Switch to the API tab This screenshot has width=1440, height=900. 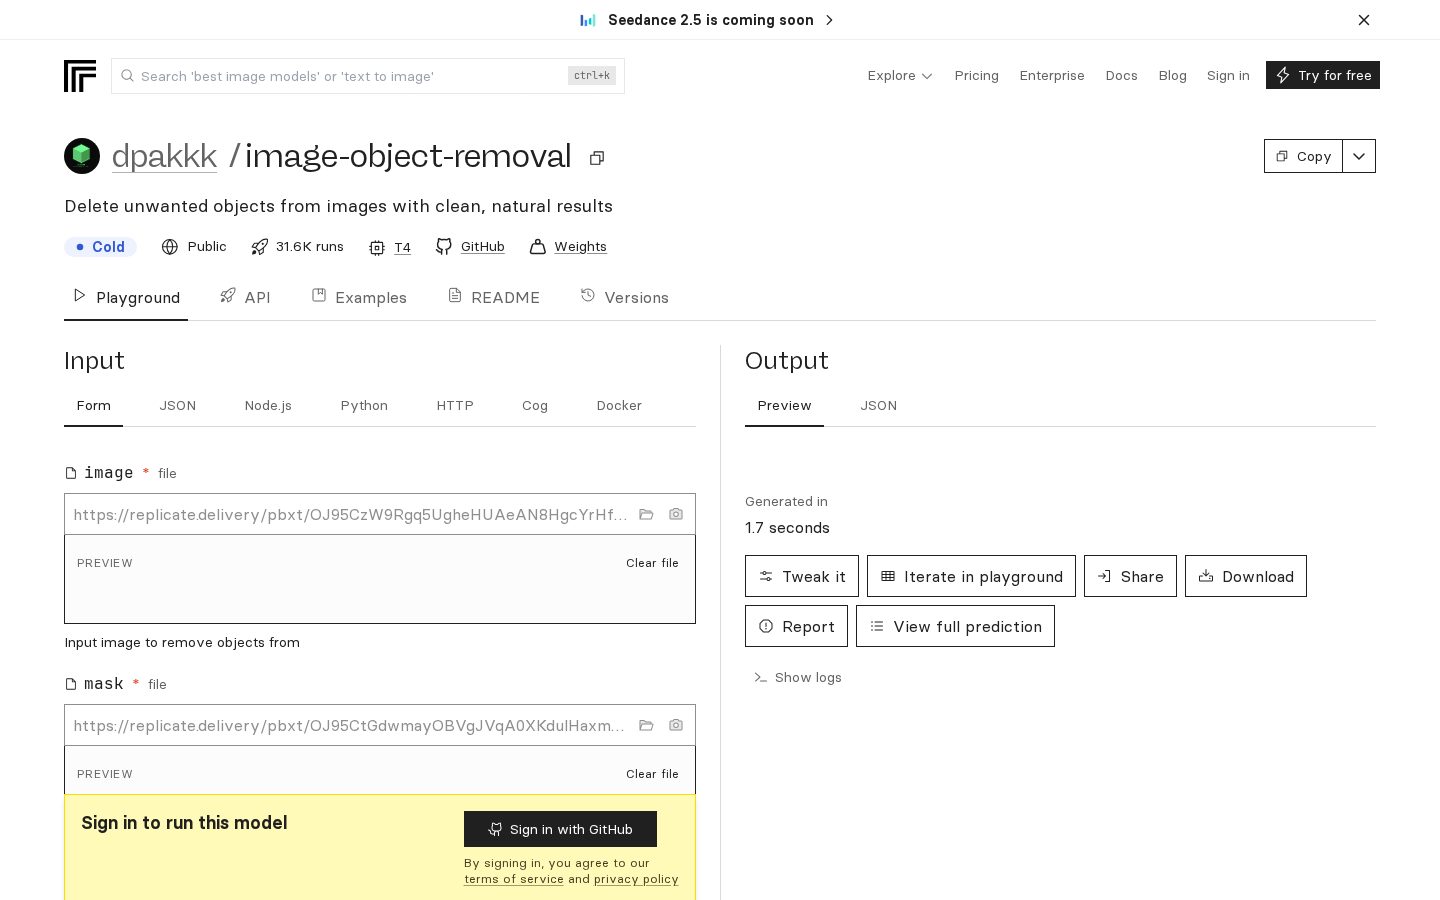[x=245, y=297]
